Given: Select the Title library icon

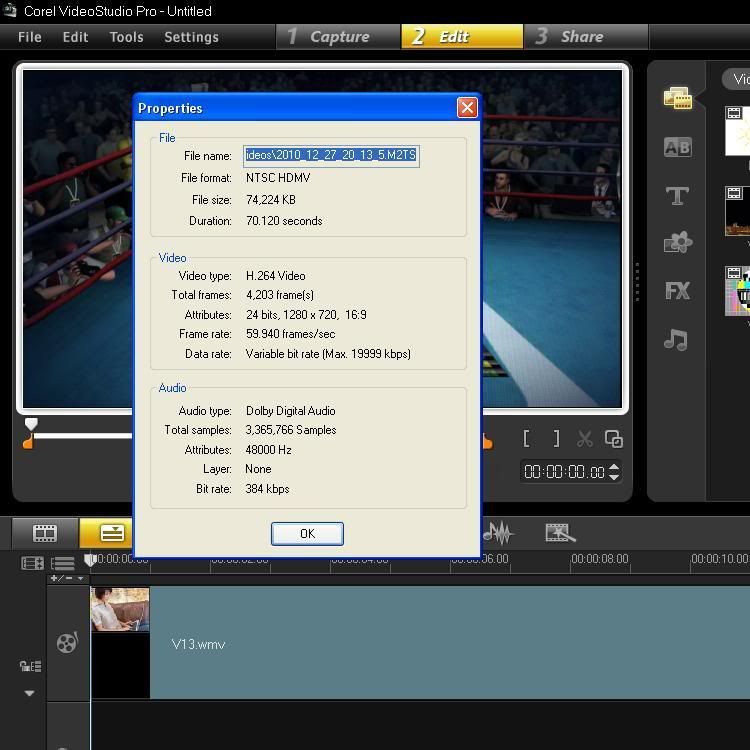Looking at the screenshot, I should point(677,196).
